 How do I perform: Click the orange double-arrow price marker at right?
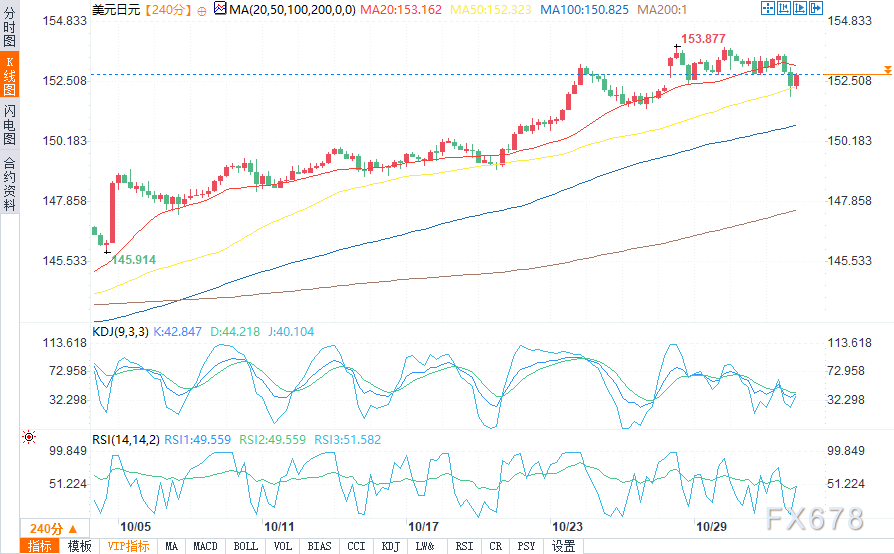[887, 70]
